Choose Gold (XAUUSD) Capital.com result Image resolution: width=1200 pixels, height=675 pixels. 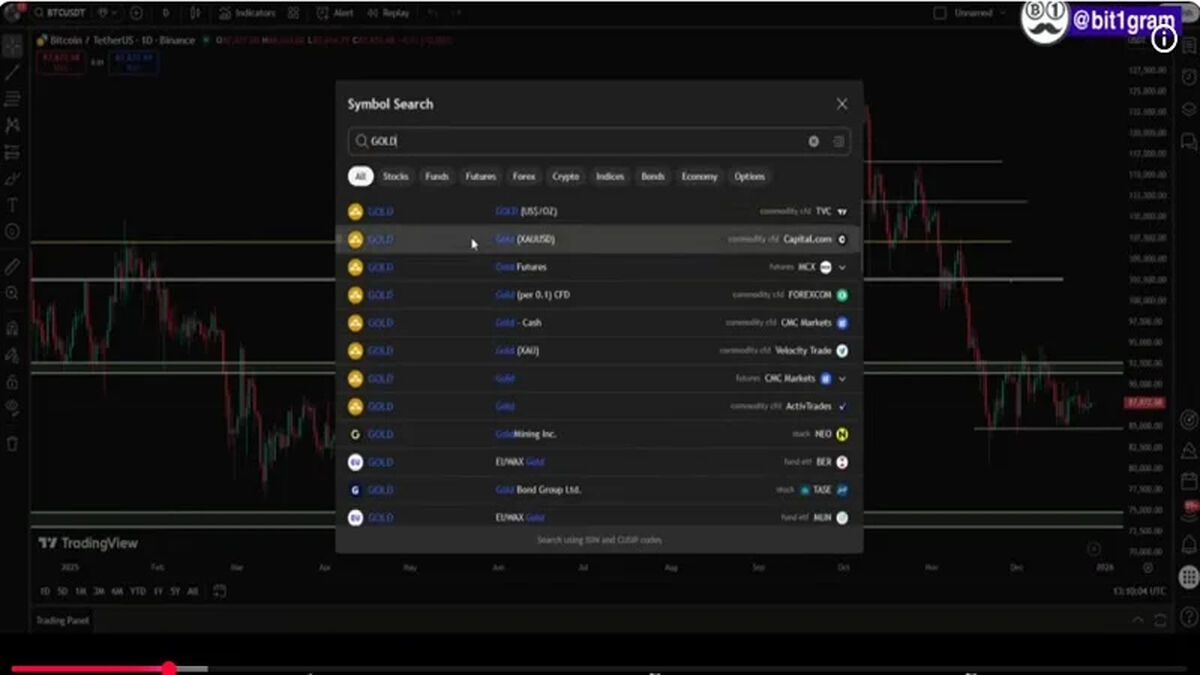coord(599,239)
